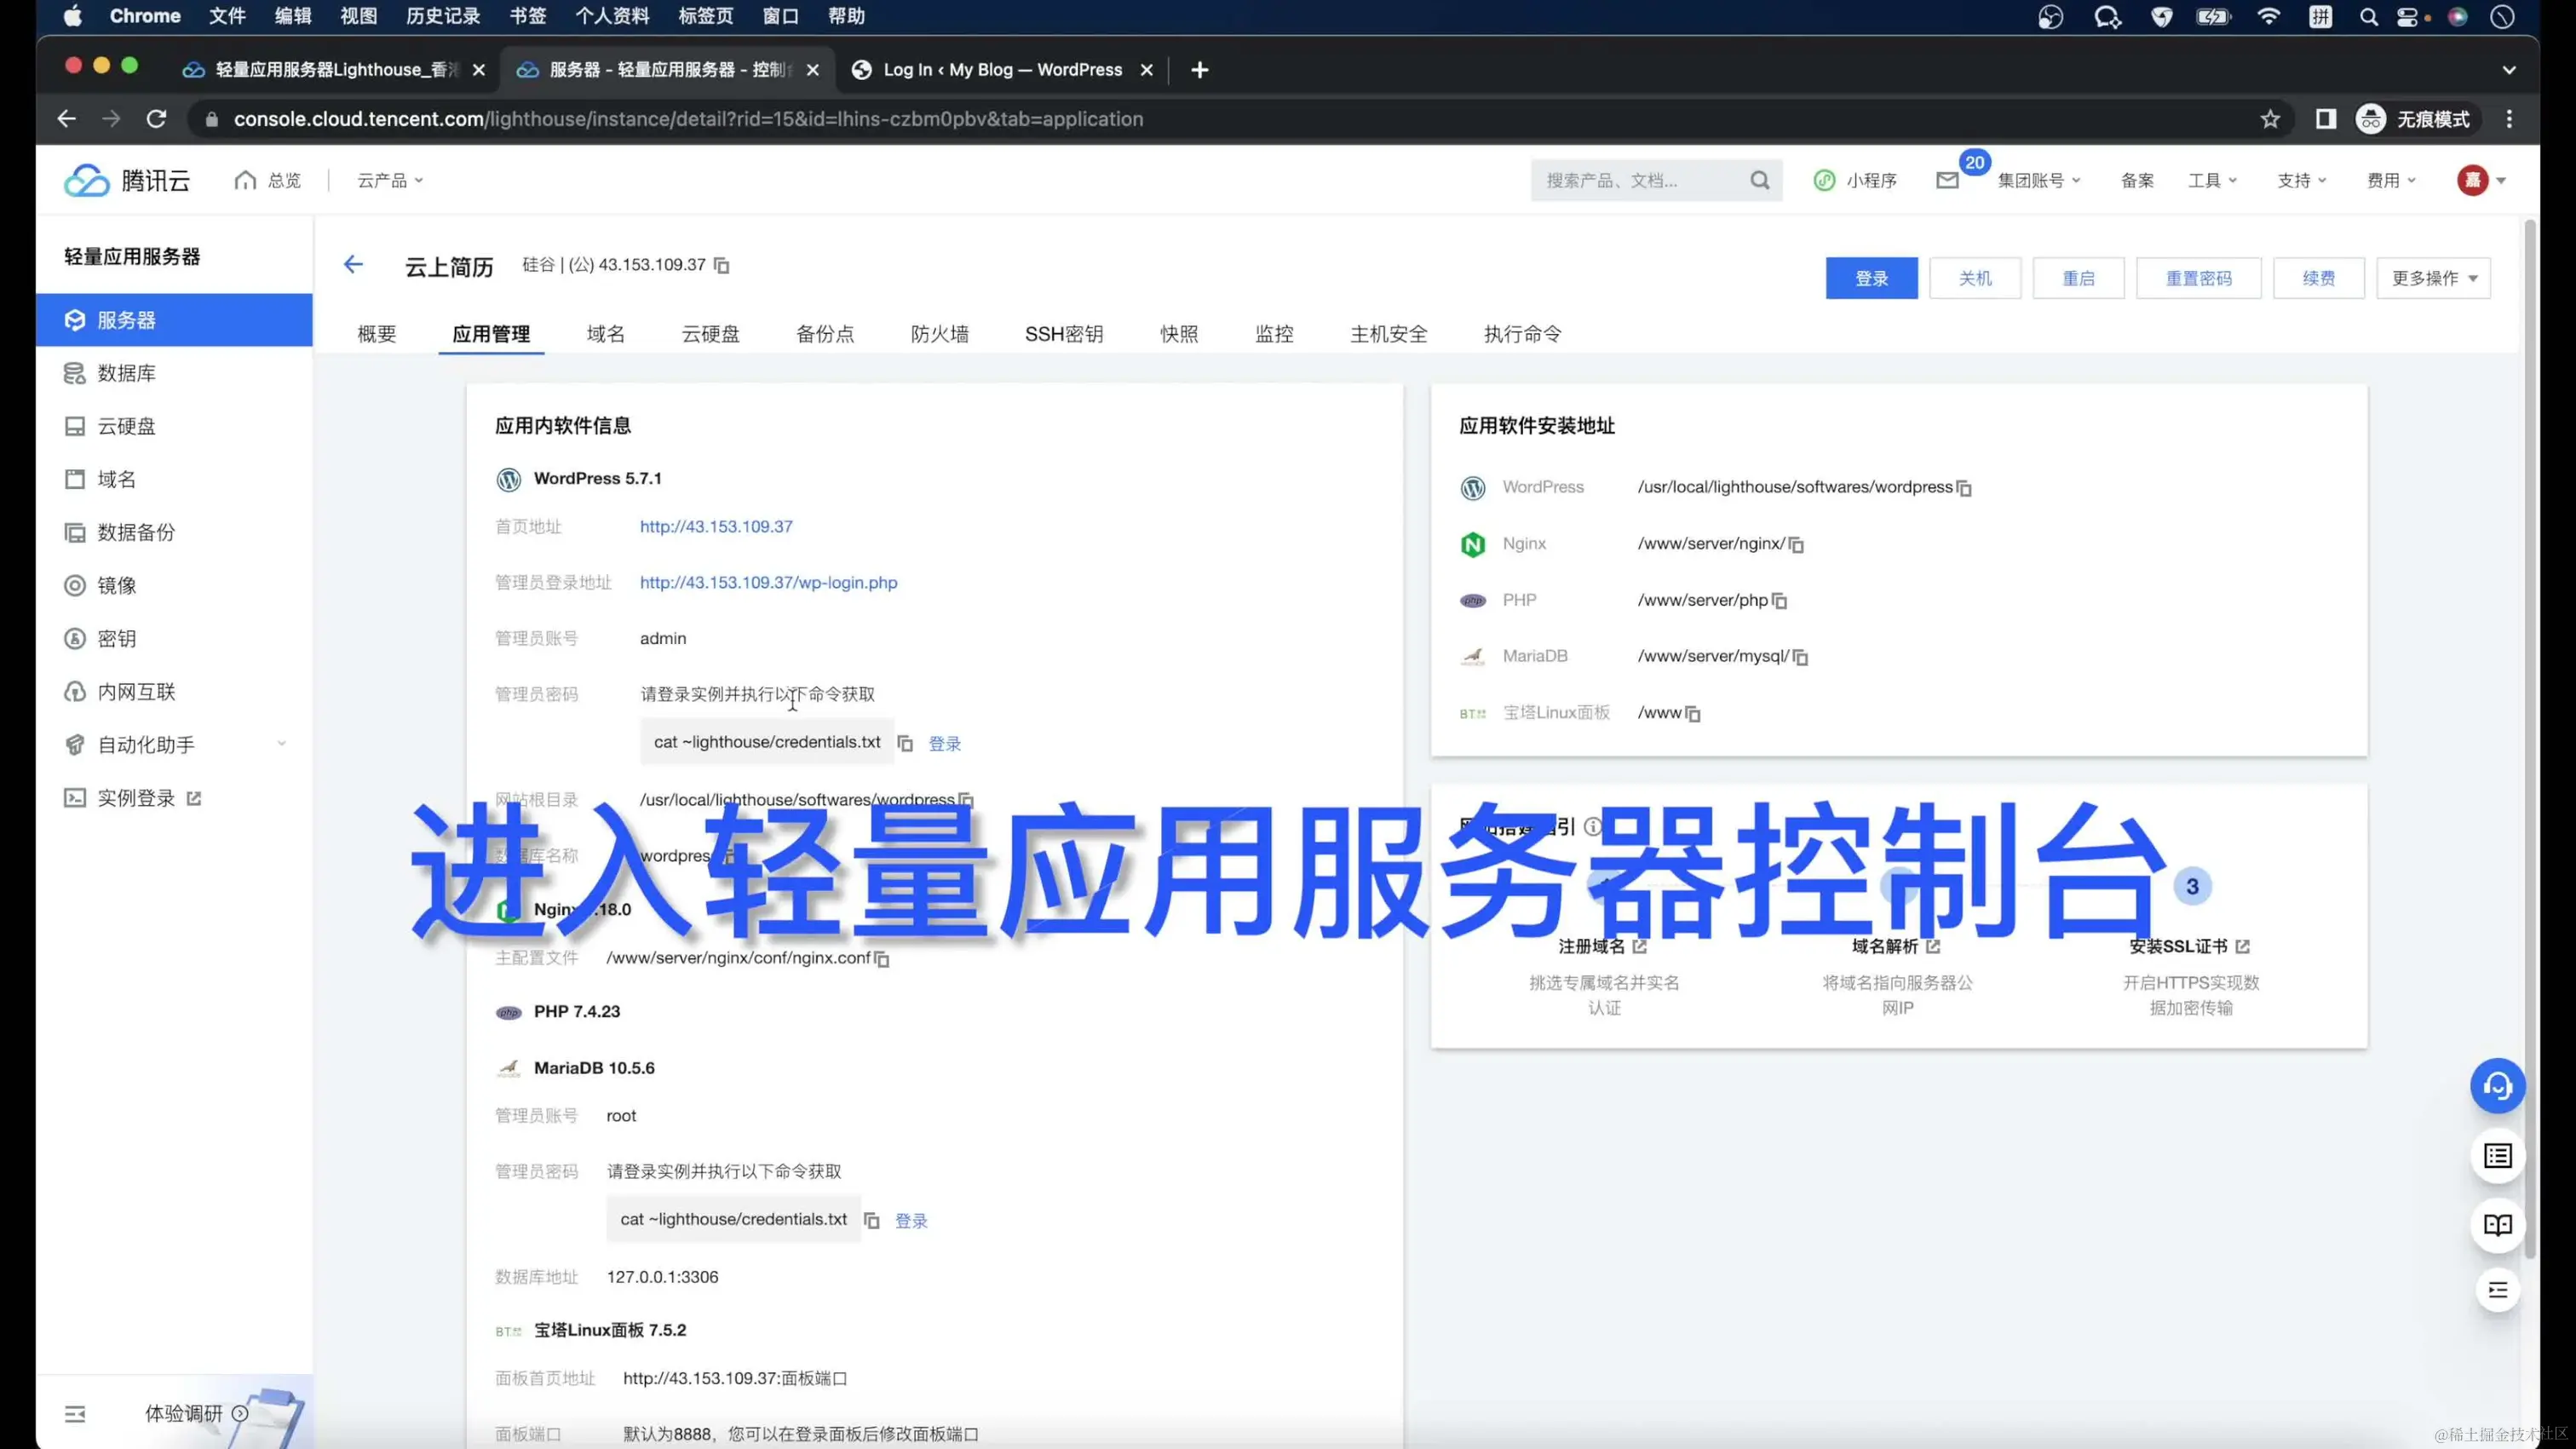This screenshot has height=1449, width=2576.
Task: Open the message notifications with 20 unread
Action: point(1946,180)
